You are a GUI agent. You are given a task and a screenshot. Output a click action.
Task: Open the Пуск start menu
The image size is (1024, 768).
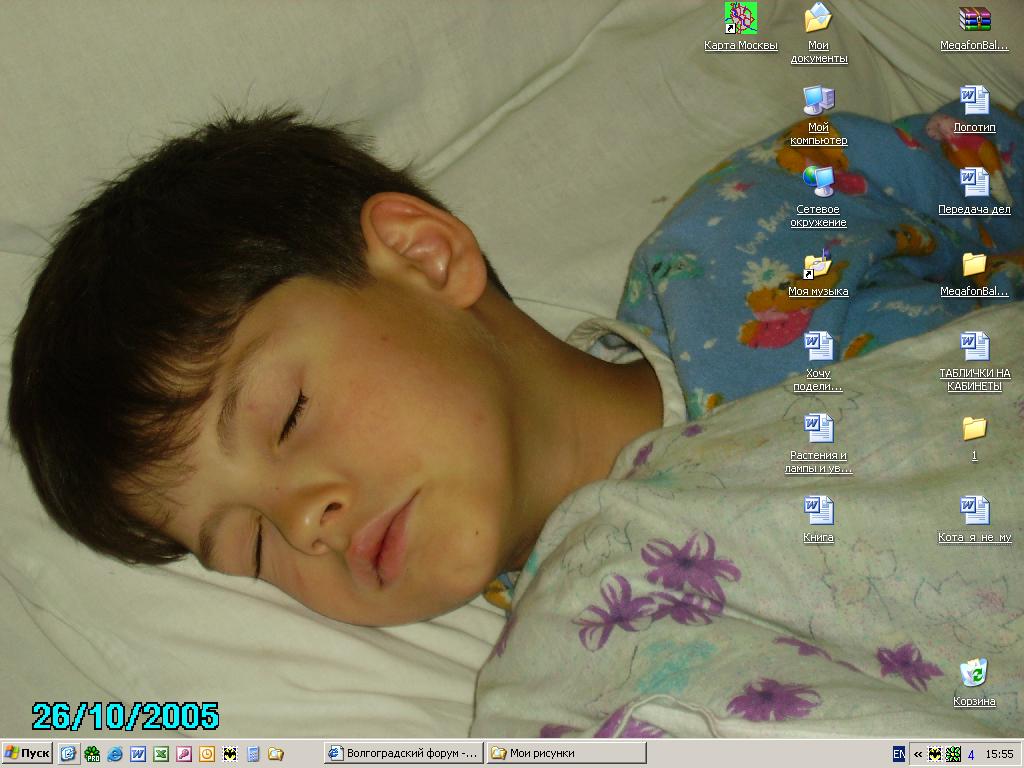click(27, 753)
